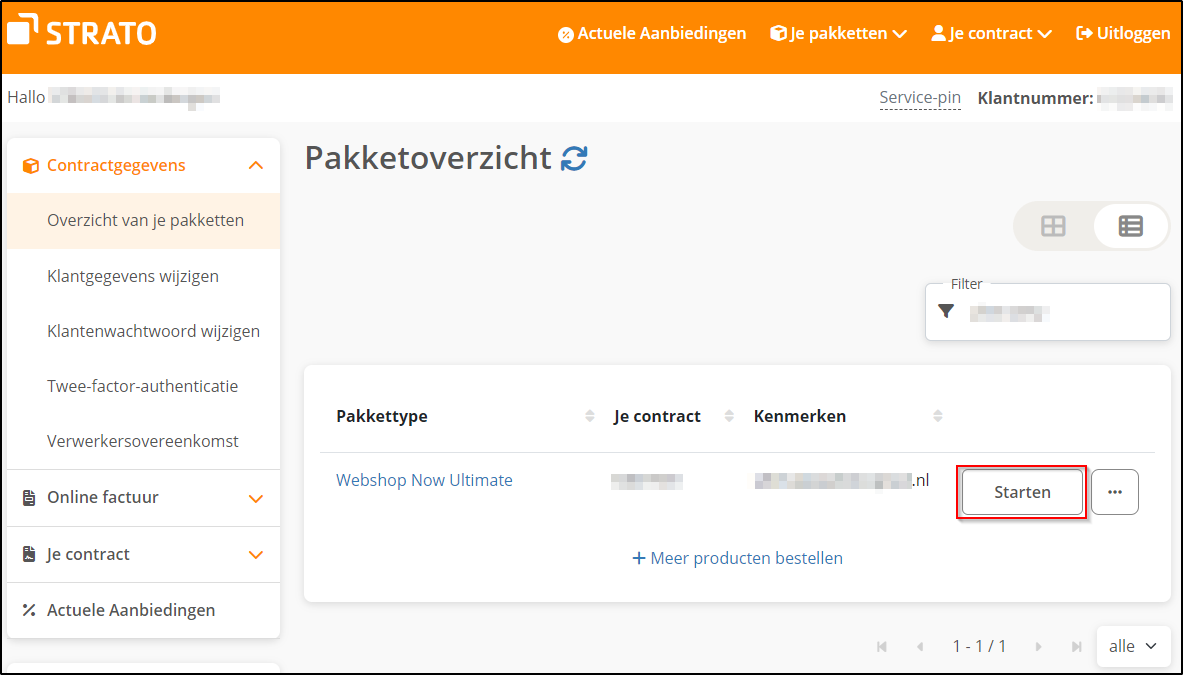
Task: Open the 'alle' results-per-page dropdown
Action: click(1133, 646)
